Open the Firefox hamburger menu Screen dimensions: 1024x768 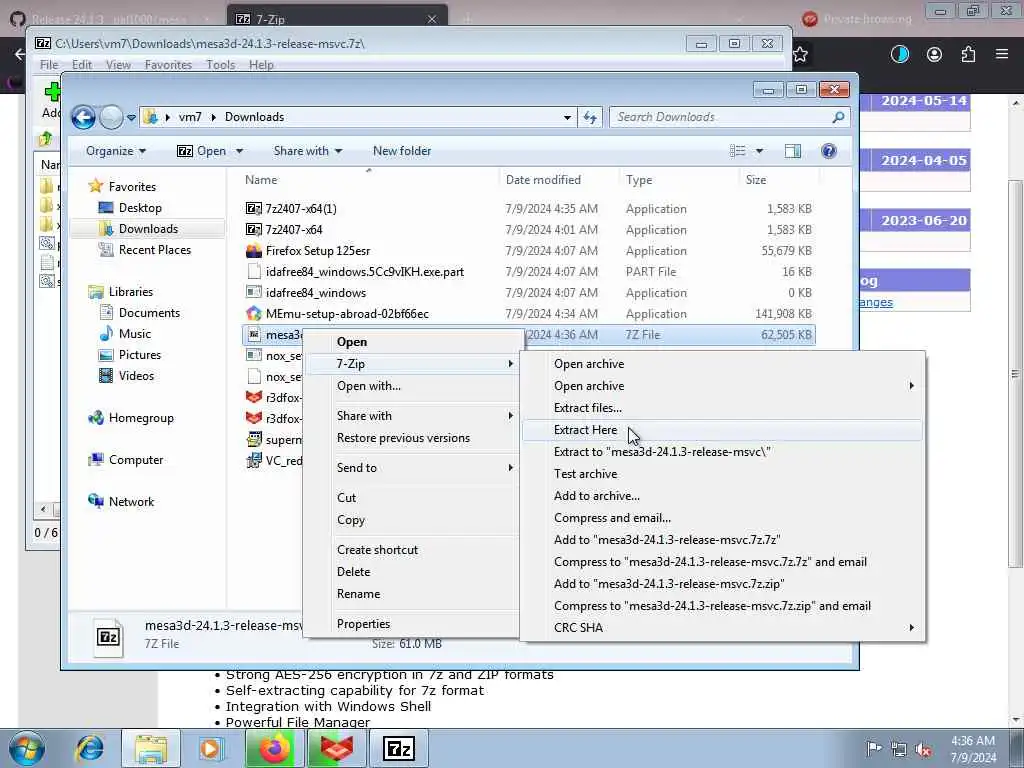tap(1002, 55)
